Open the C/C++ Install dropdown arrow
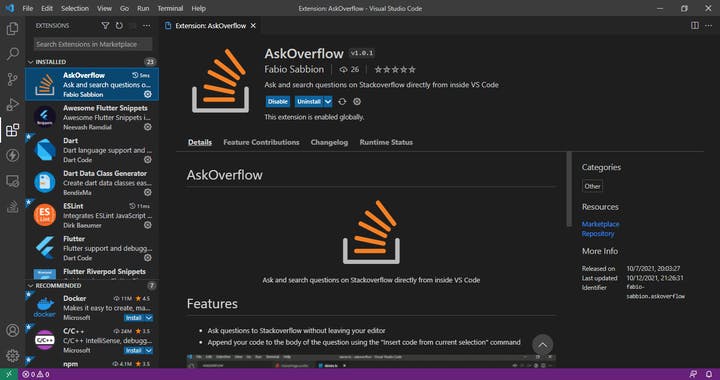Image resolution: width=720 pixels, height=380 pixels. pos(149,350)
